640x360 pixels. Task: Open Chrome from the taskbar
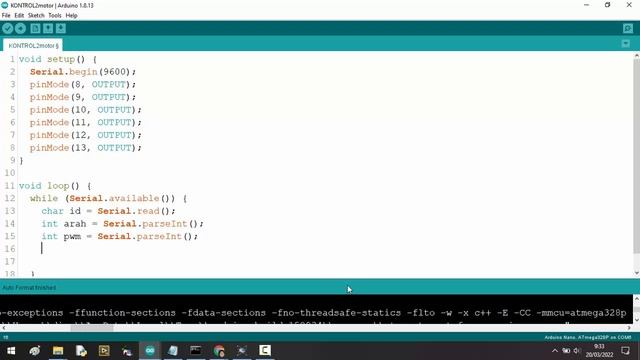pos(219,351)
